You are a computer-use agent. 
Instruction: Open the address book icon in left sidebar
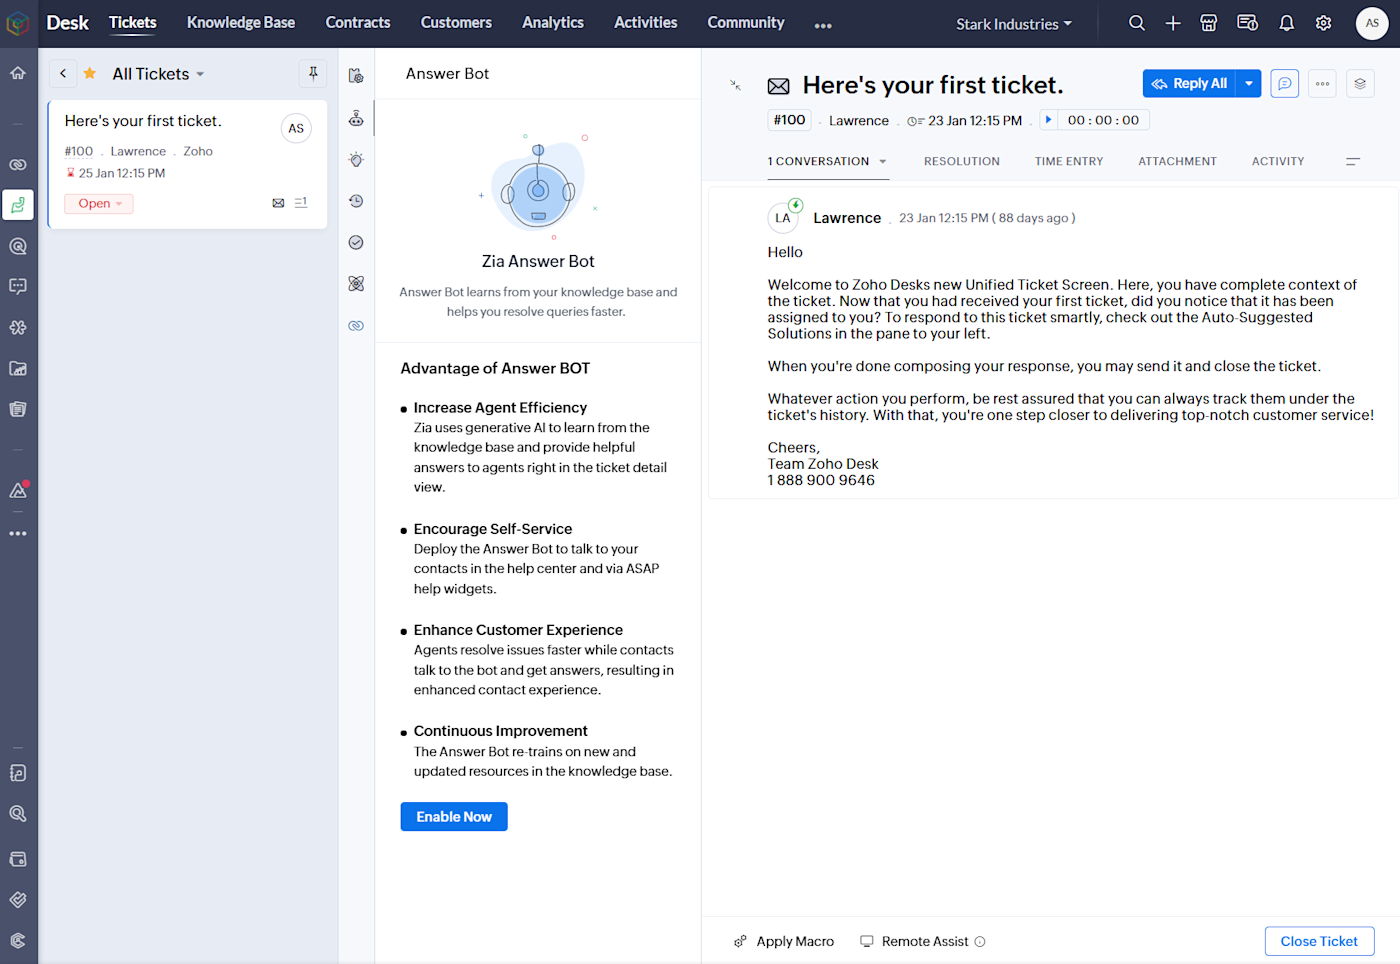point(18,773)
